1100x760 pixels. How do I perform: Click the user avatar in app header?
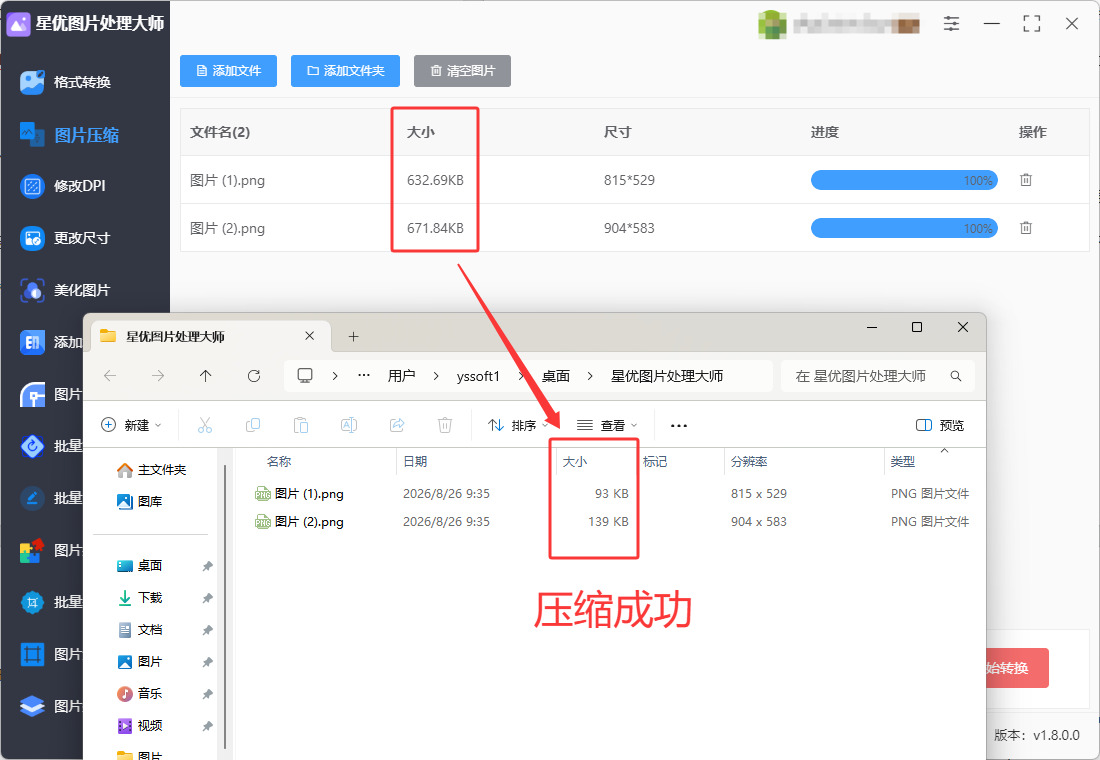tap(772, 25)
